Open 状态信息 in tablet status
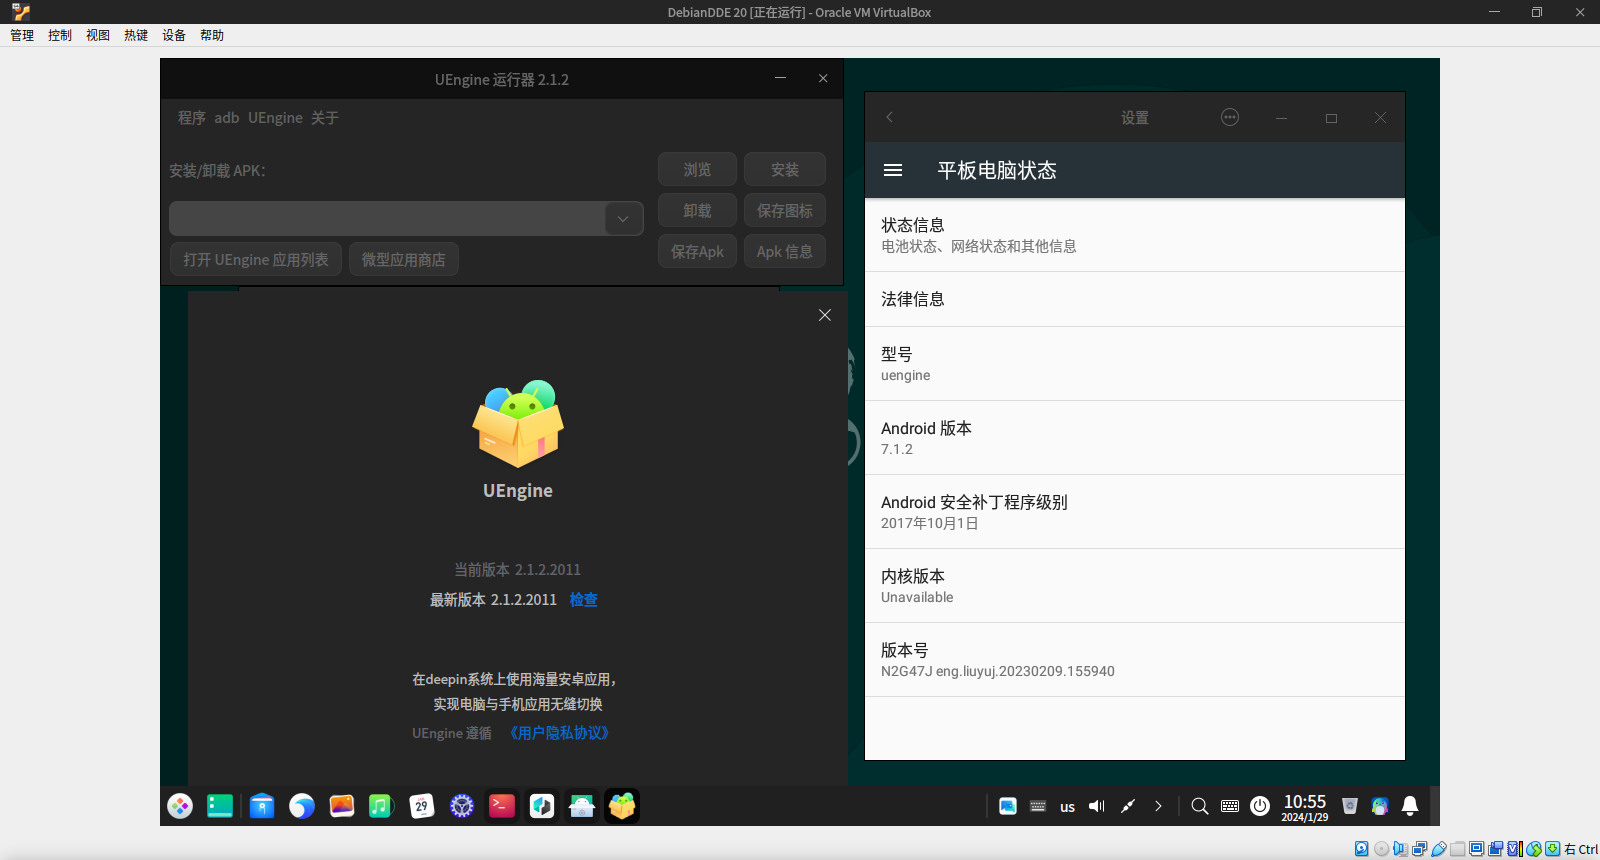Screen dimensions: 1600x860 (x=1135, y=235)
